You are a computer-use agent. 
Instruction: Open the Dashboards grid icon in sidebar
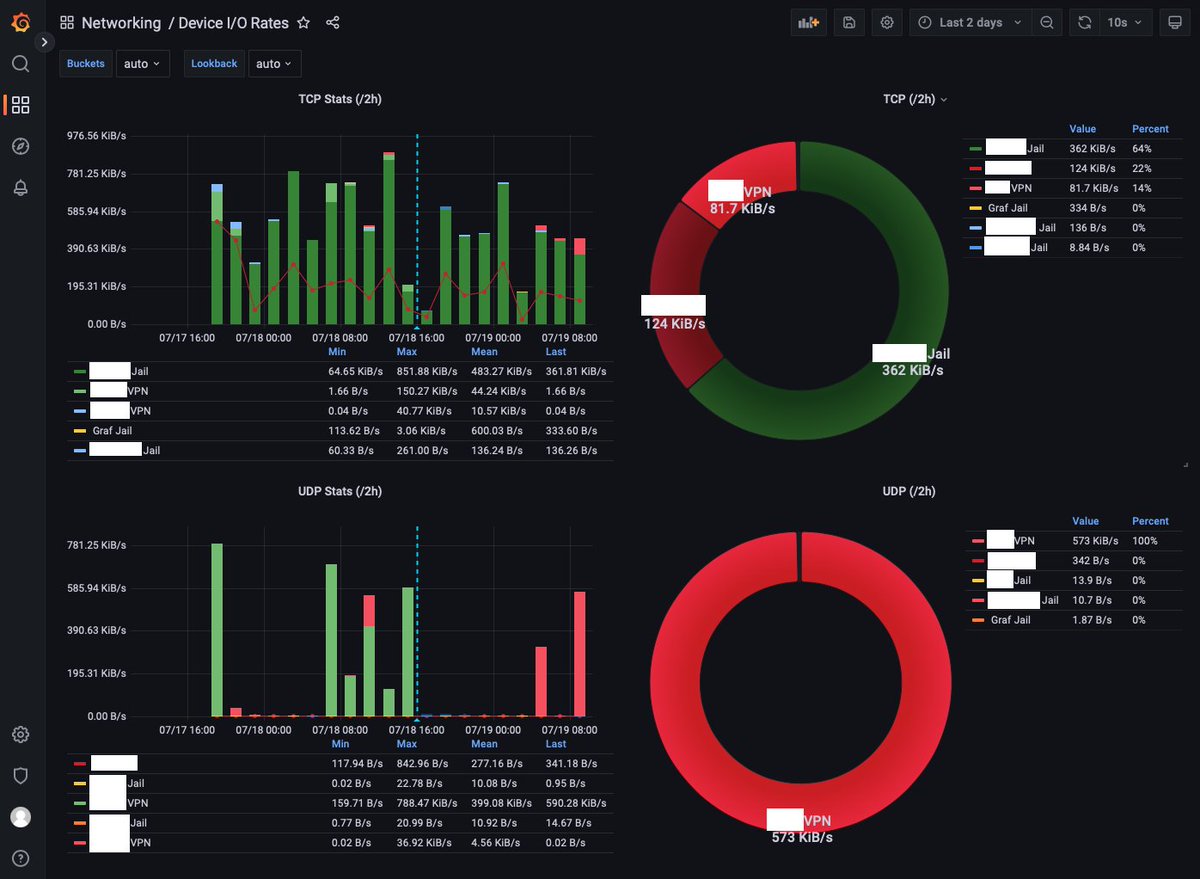20,105
